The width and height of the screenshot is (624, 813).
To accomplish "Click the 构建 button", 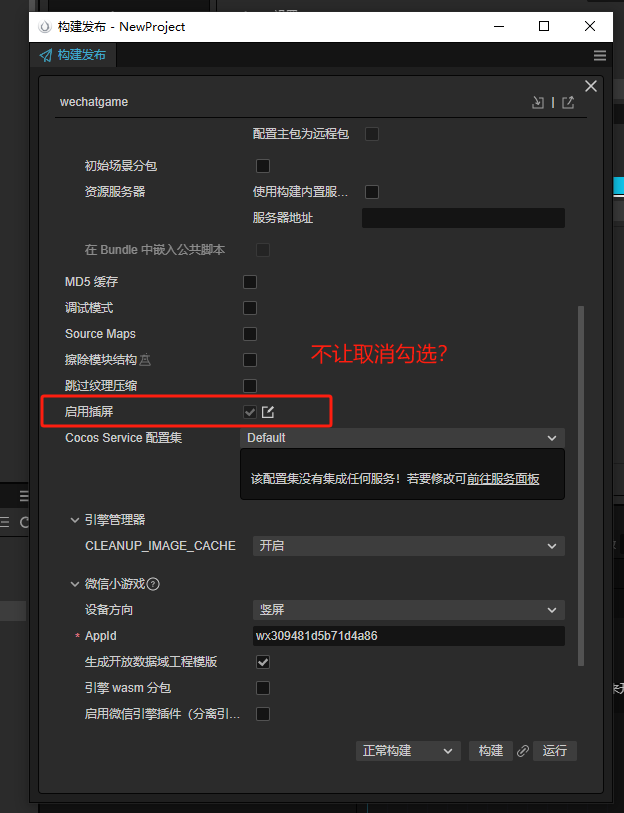I will click(491, 751).
